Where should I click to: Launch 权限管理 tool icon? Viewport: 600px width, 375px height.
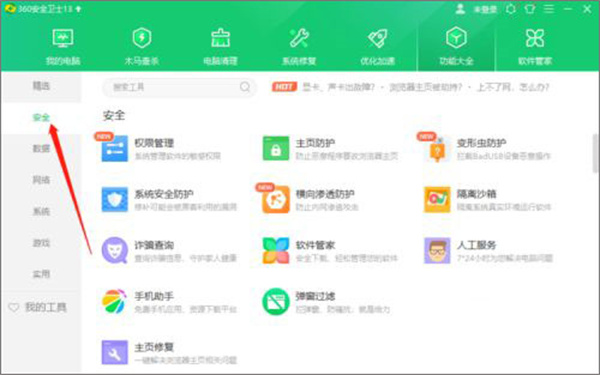114,148
